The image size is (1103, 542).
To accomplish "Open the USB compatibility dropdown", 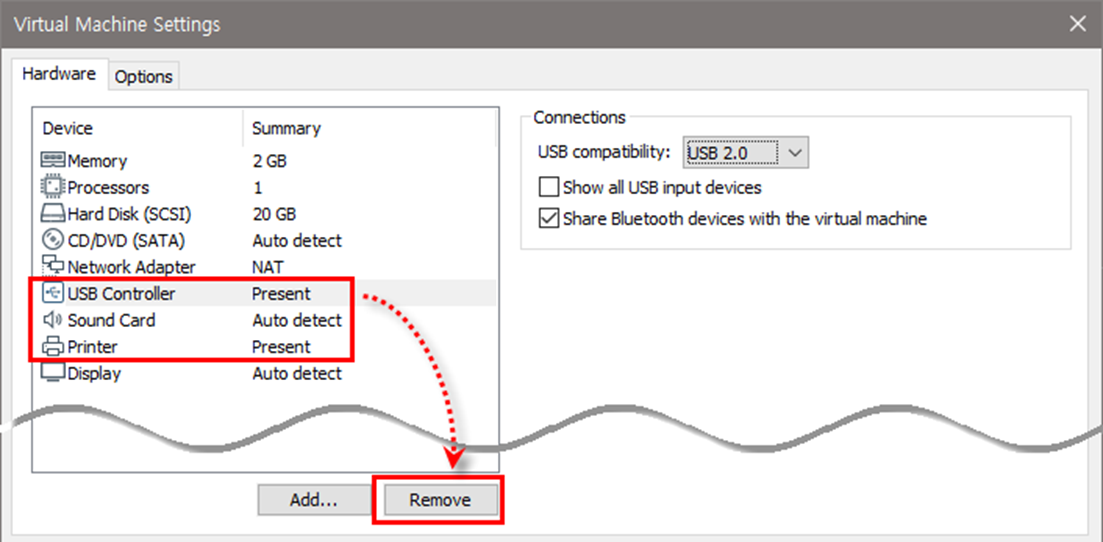I will click(x=746, y=153).
